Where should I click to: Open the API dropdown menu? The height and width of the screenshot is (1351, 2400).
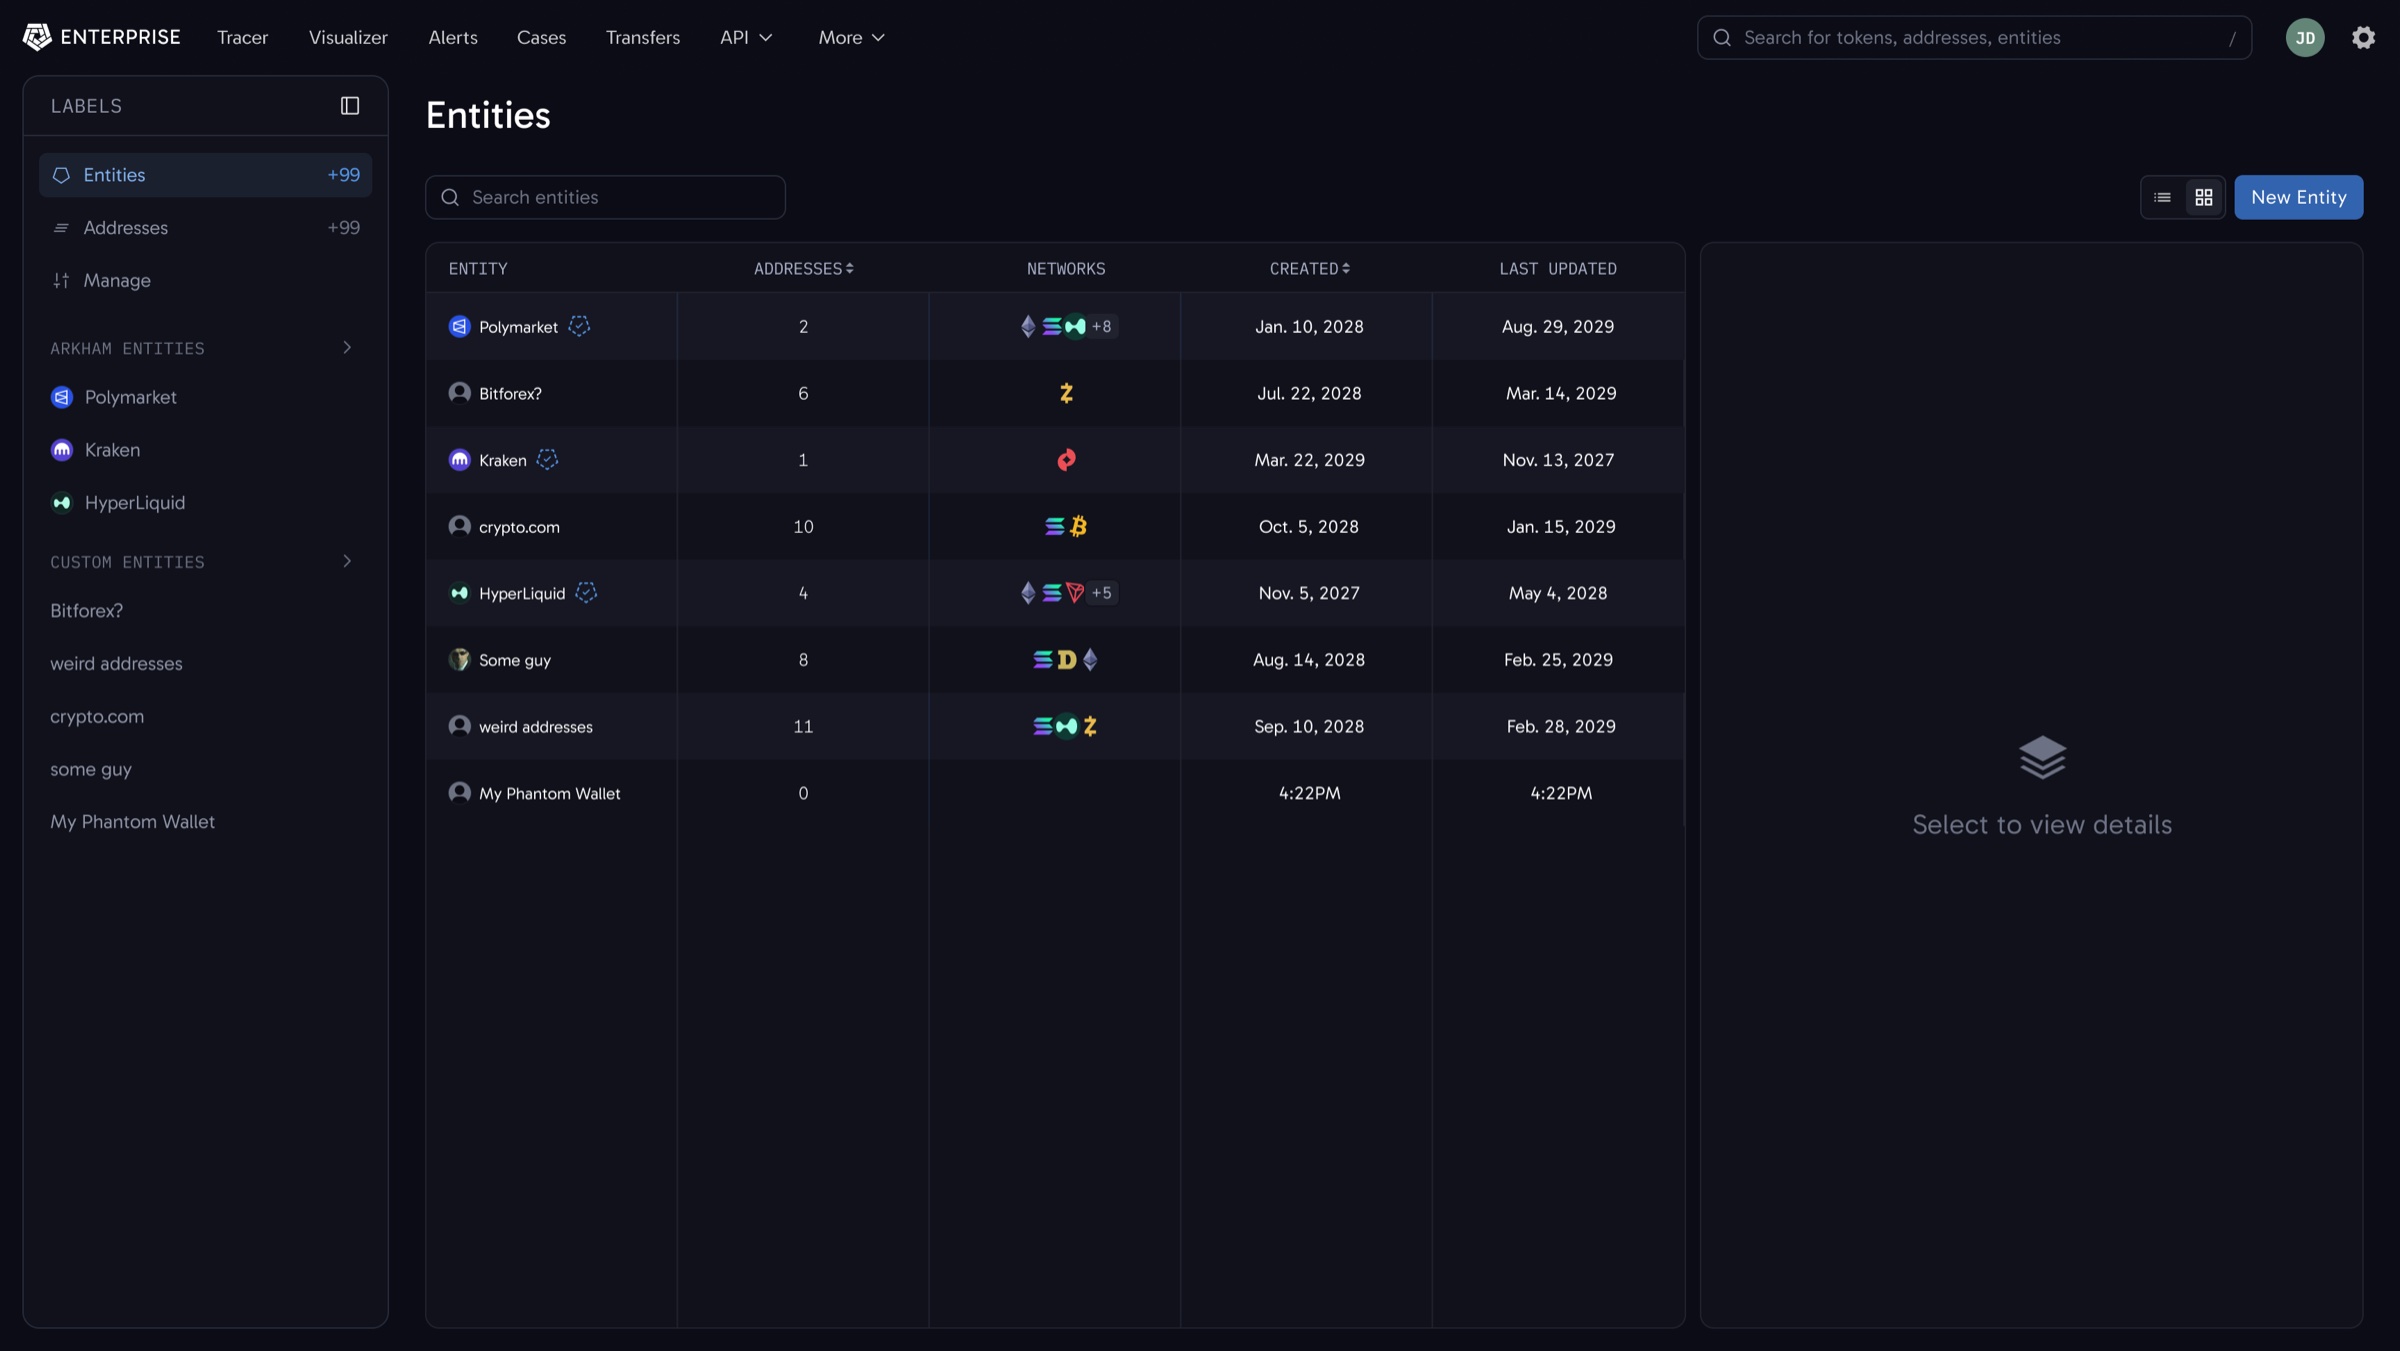[746, 37]
